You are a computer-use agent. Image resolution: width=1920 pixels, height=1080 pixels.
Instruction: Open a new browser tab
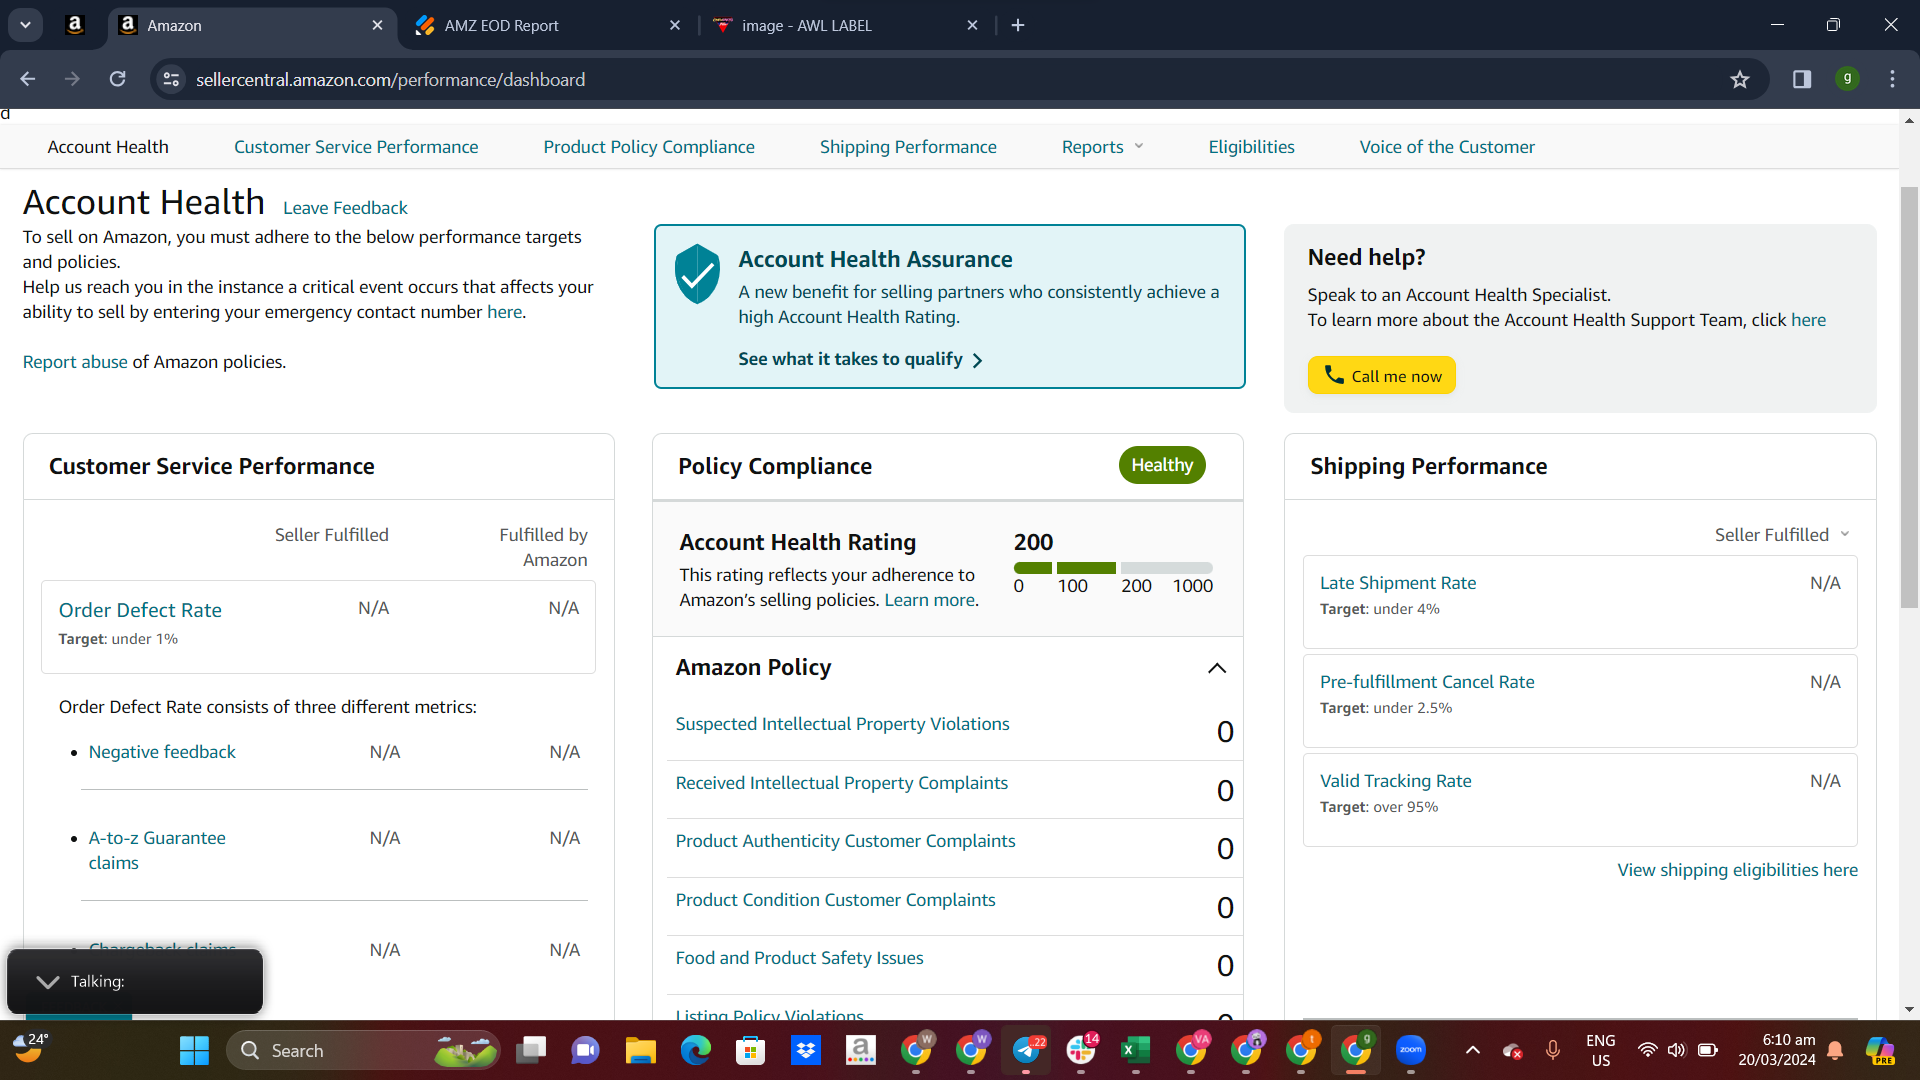pos(1018,25)
